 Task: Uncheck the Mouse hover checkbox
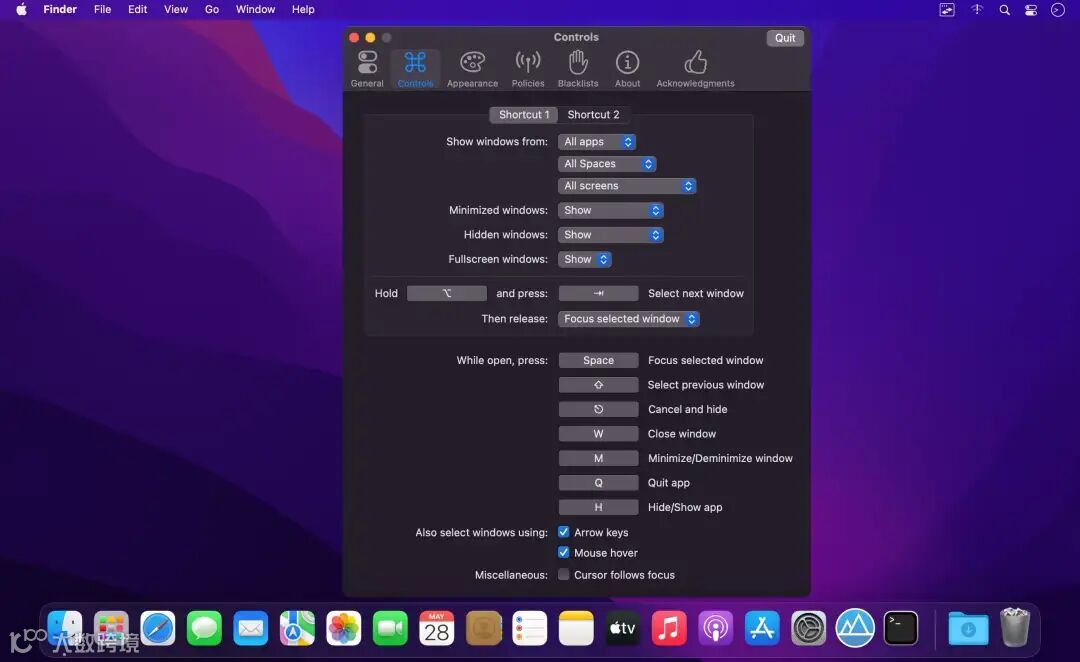pyautogui.click(x=563, y=552)
